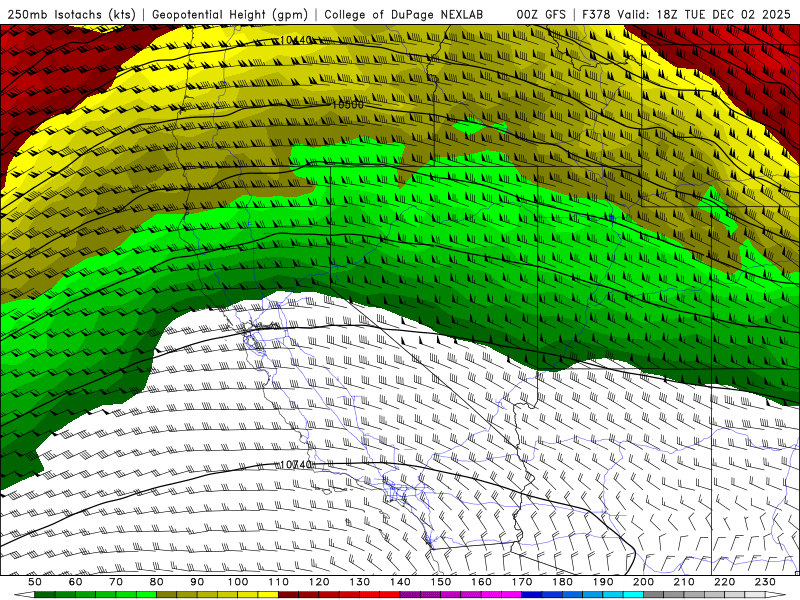Click the 10500 height contour label
This screenshot has height=600, width=800.
click(x=348, y=105)
